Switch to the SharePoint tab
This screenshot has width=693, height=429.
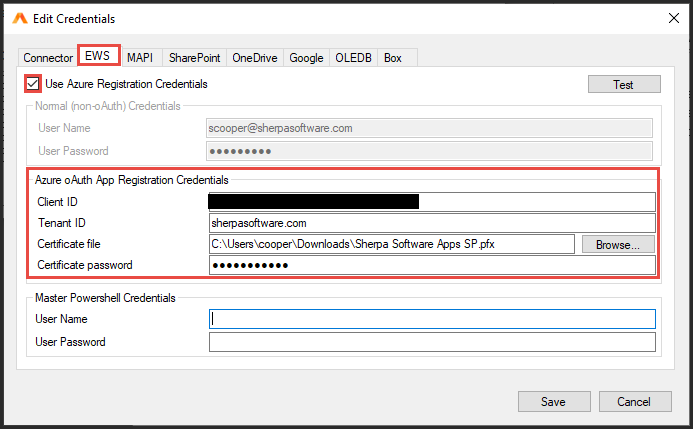pos(194,58)
